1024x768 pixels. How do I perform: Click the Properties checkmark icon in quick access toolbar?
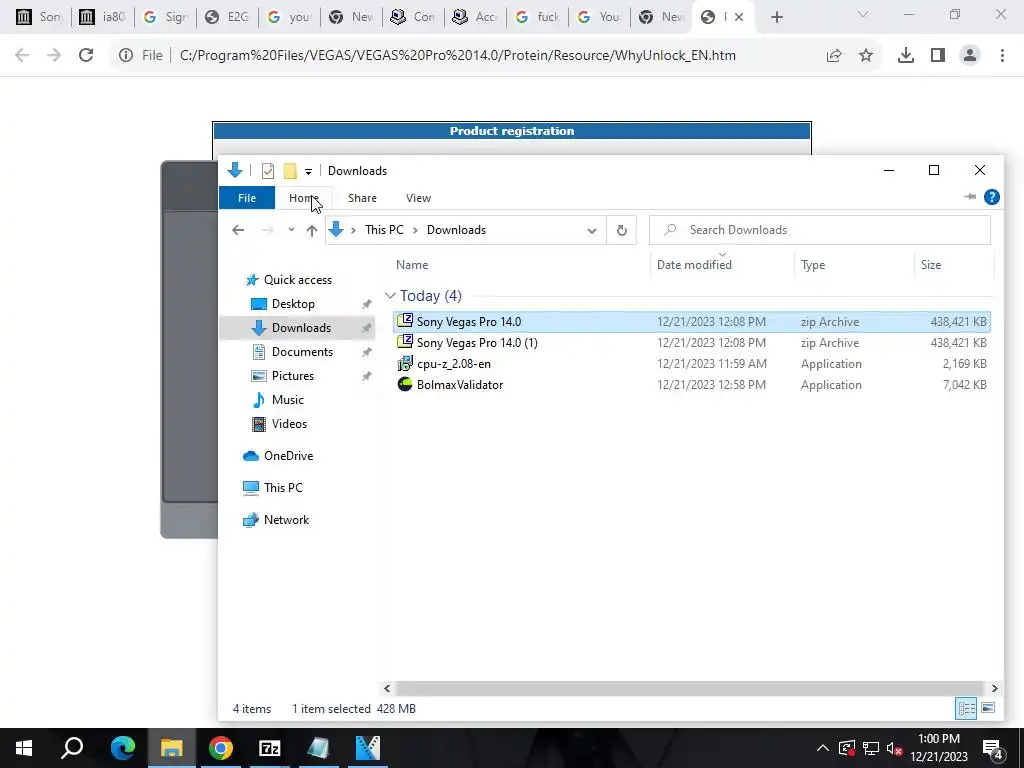(268, 171)
